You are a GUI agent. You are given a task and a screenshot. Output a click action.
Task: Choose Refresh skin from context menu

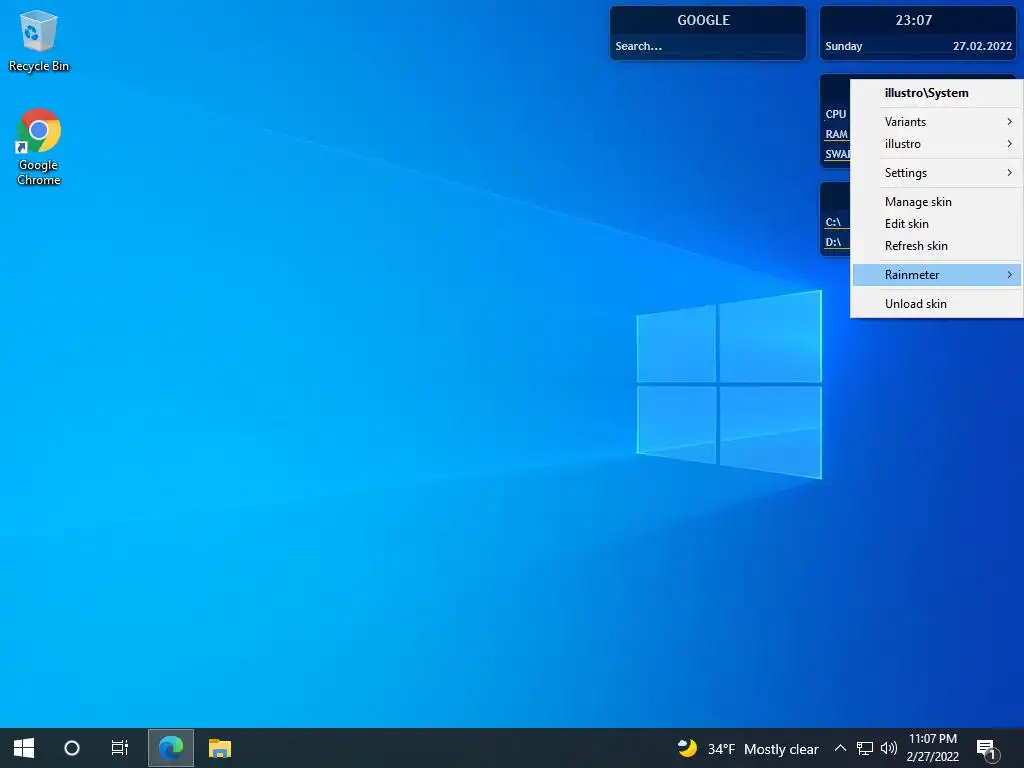[x=936, y=246]
